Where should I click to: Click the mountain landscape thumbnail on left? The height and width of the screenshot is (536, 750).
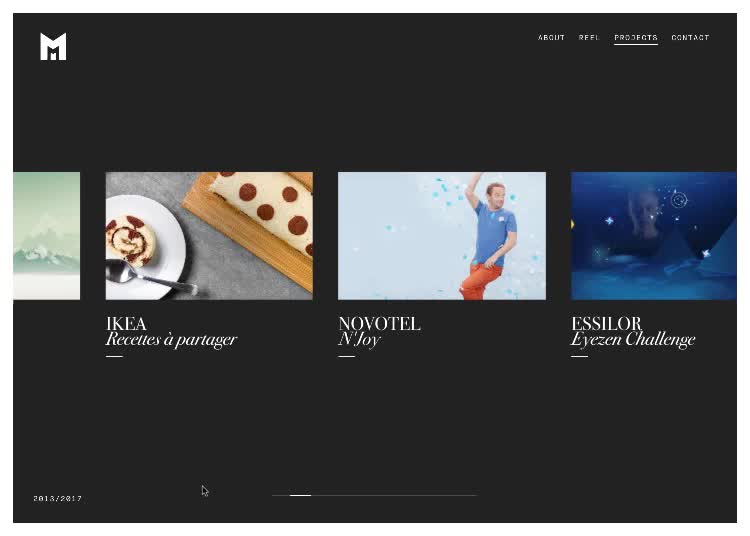tap(46, 236)
